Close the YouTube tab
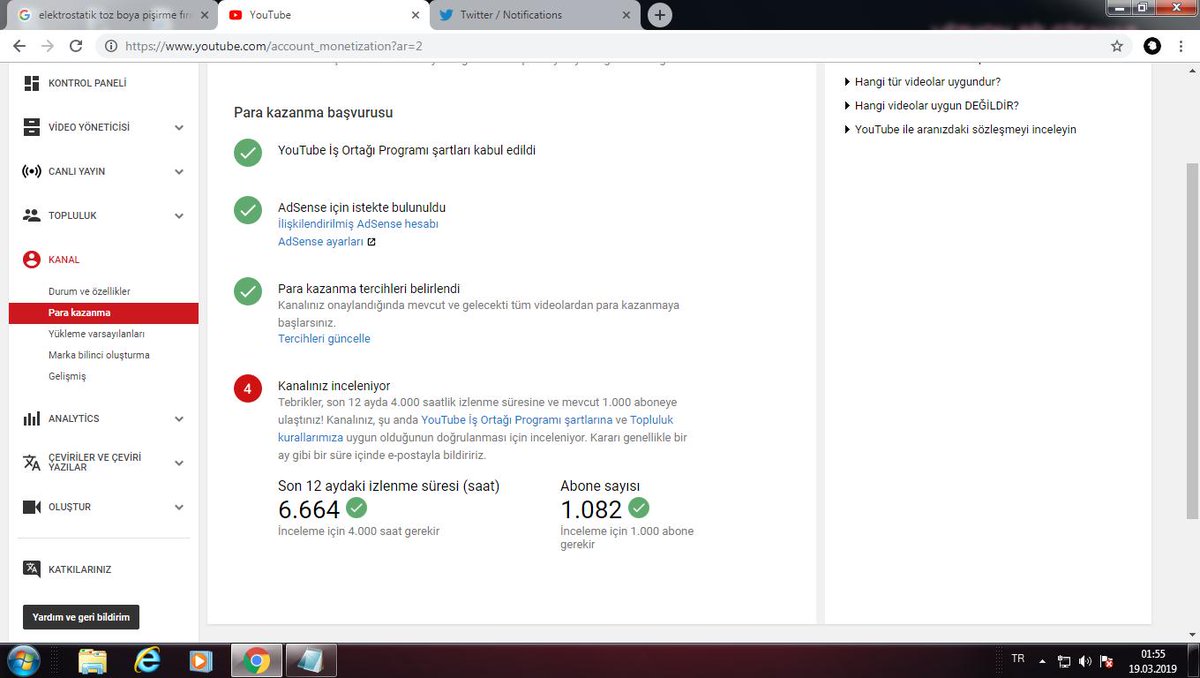1200x678 pixels. tap(413, 15)
